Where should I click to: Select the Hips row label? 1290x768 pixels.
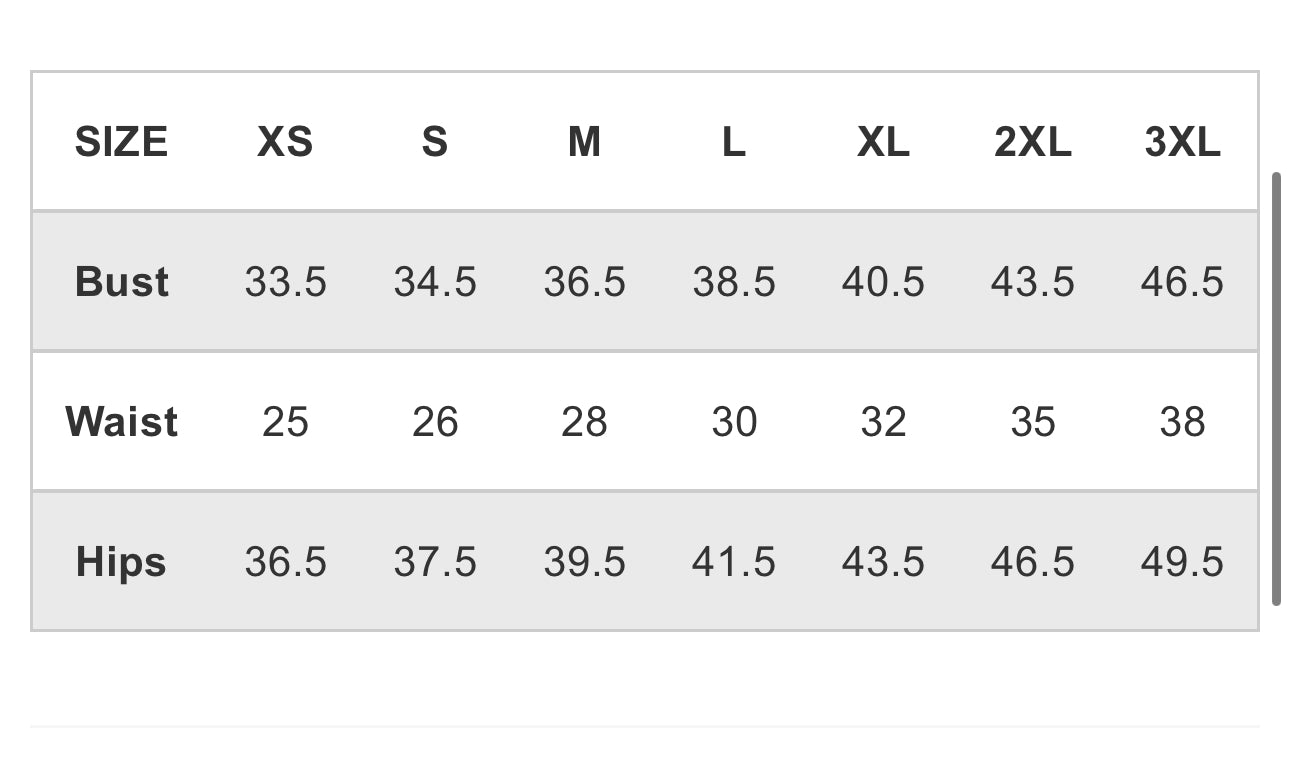(x=121, y=562)
